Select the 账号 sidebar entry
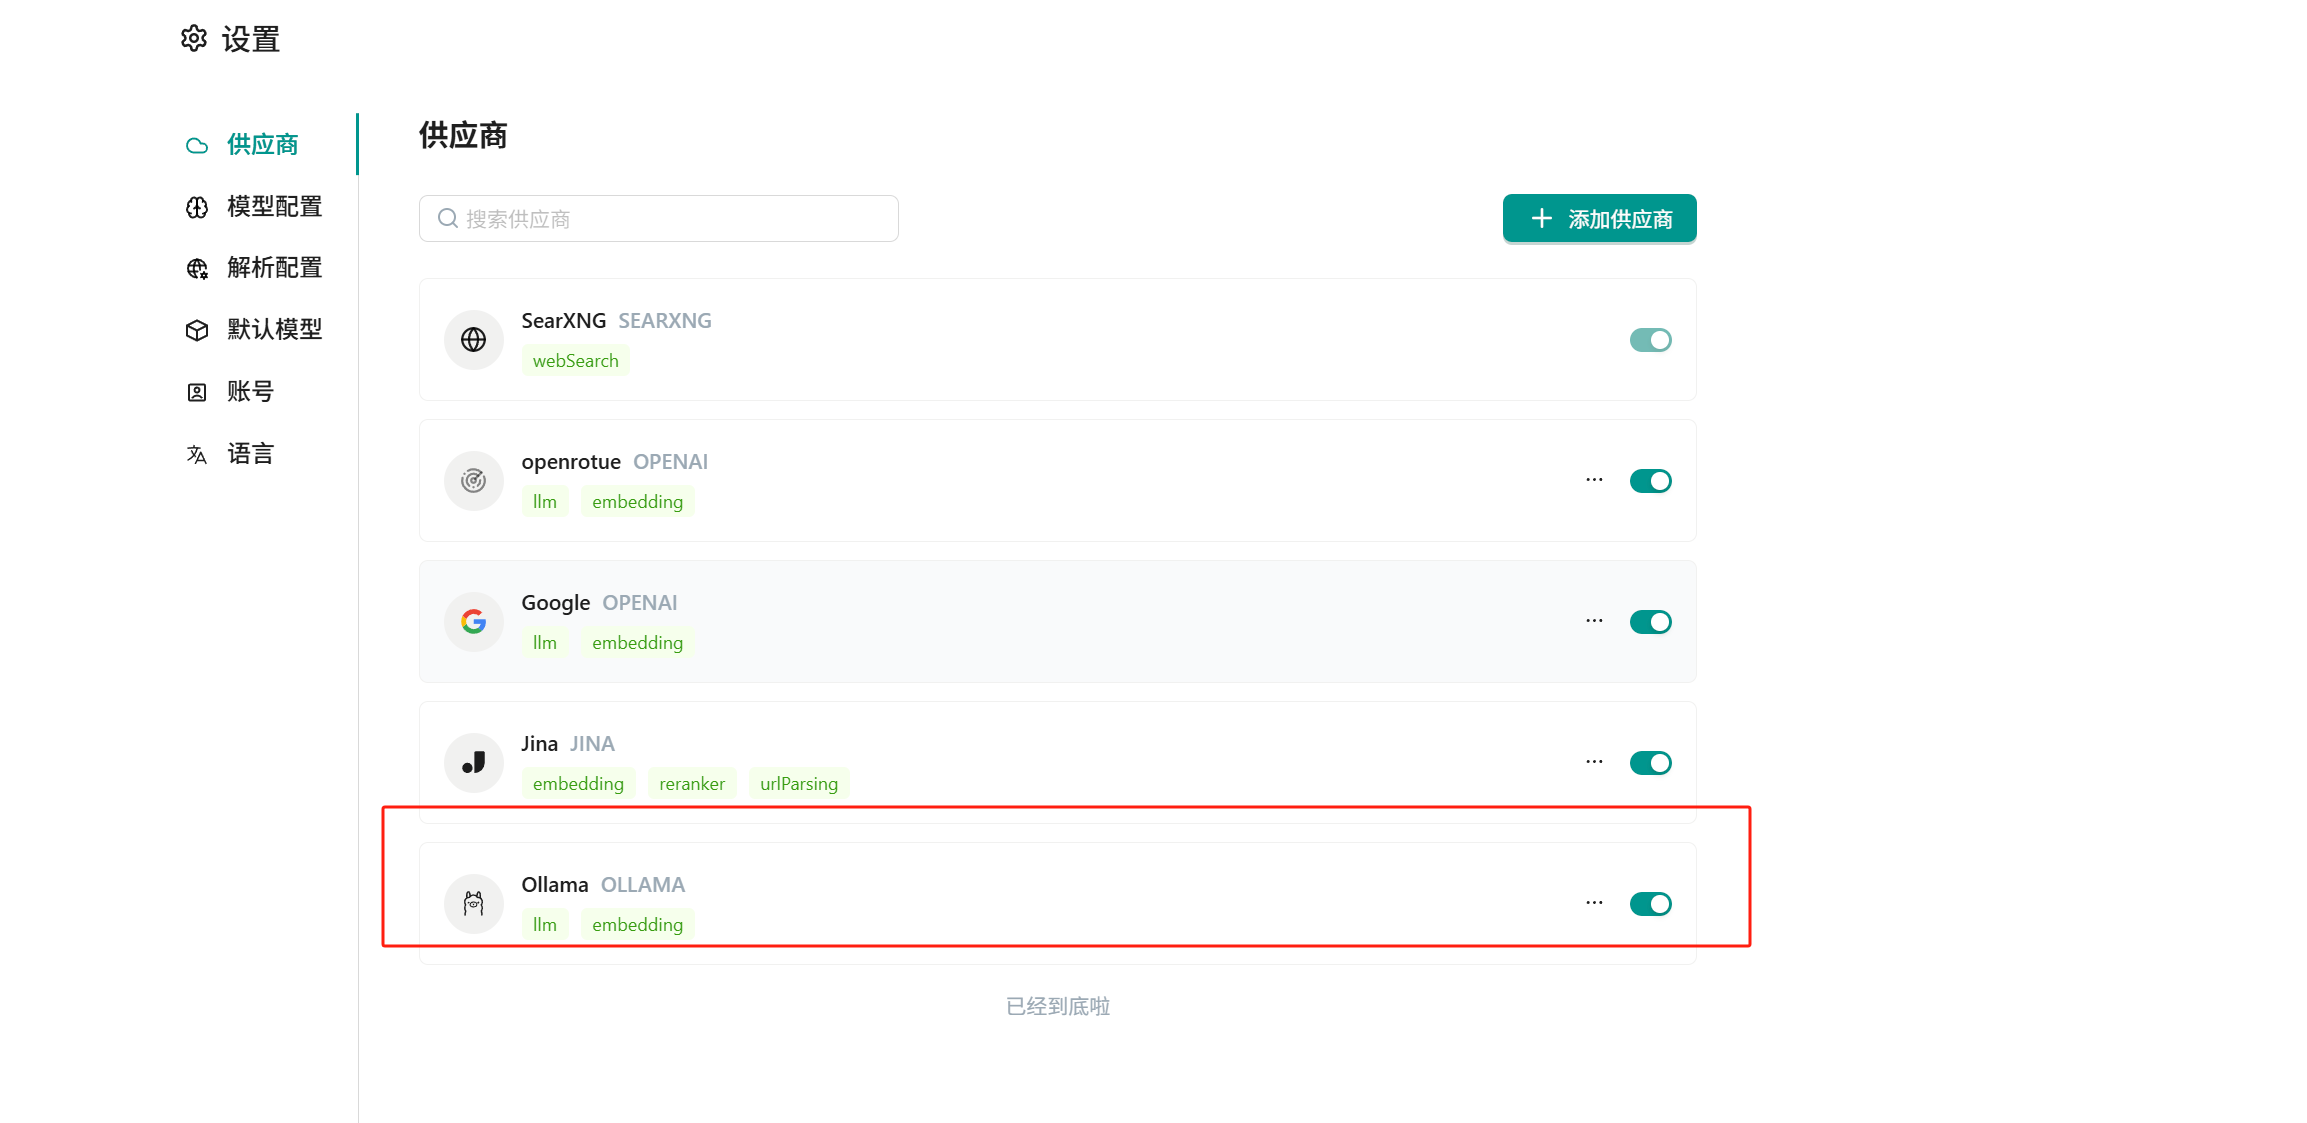The image size is (2307, 1123). pos(249,392)
